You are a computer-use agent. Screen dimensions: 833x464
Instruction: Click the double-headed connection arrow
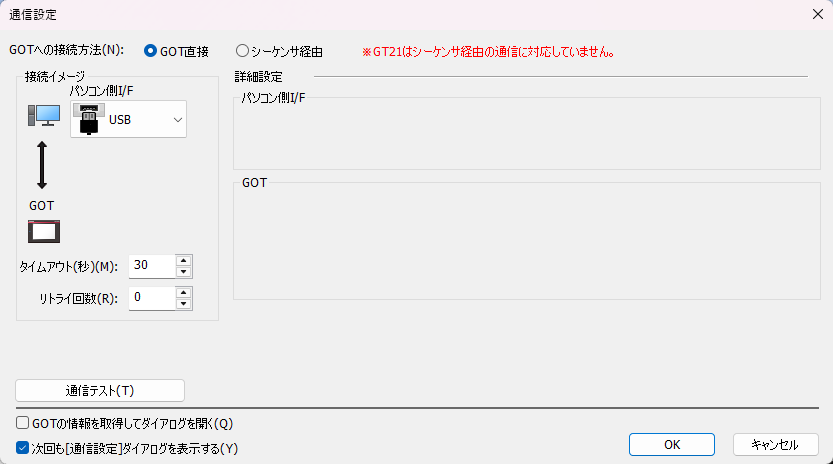[x=42, y=166]
